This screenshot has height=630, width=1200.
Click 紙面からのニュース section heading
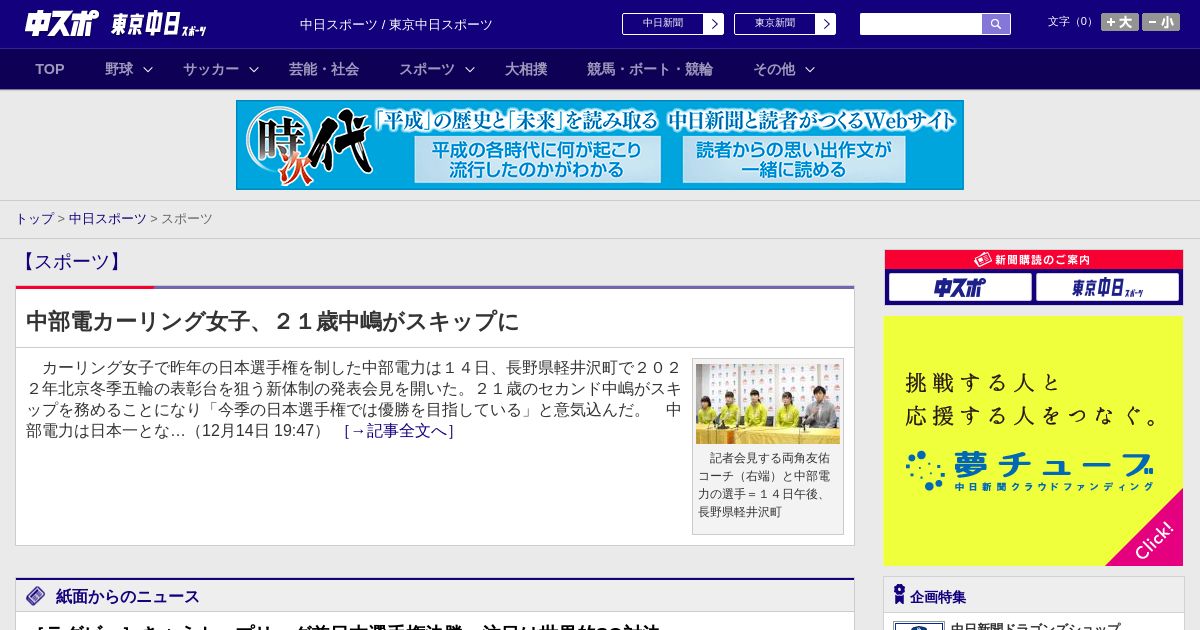click(x=128, y=597)
